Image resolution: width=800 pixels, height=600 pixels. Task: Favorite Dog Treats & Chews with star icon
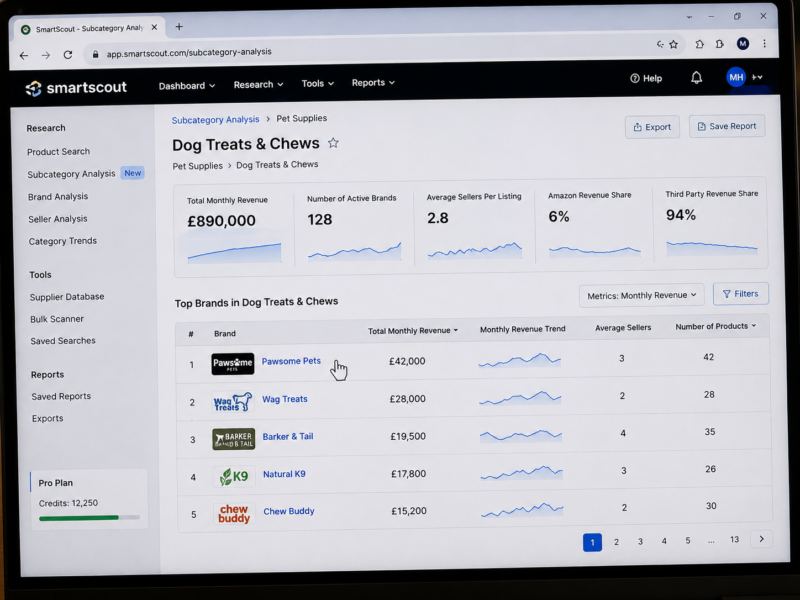point(333,143)
